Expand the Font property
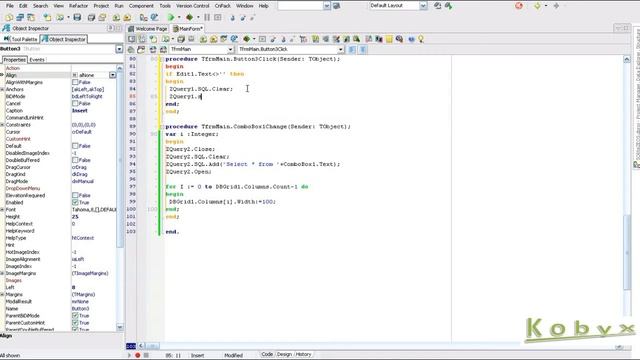This screenshot has width=640, height=360. click(x=2, y=210)
